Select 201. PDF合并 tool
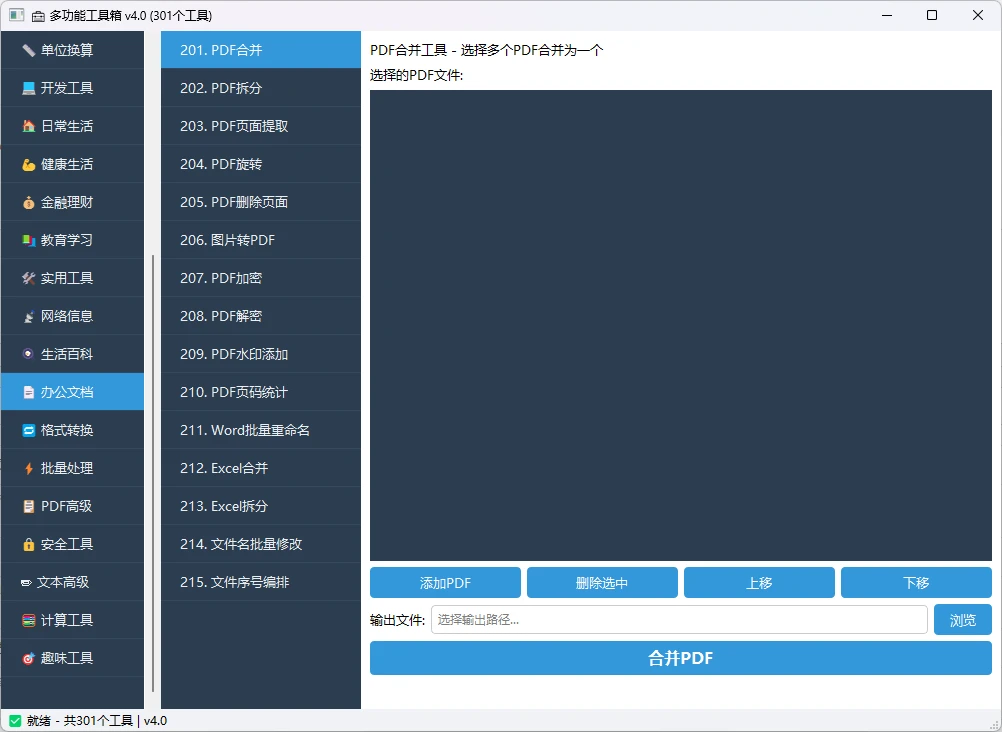The width and height of the screenshot is (1002, 732). click(261, 50)
